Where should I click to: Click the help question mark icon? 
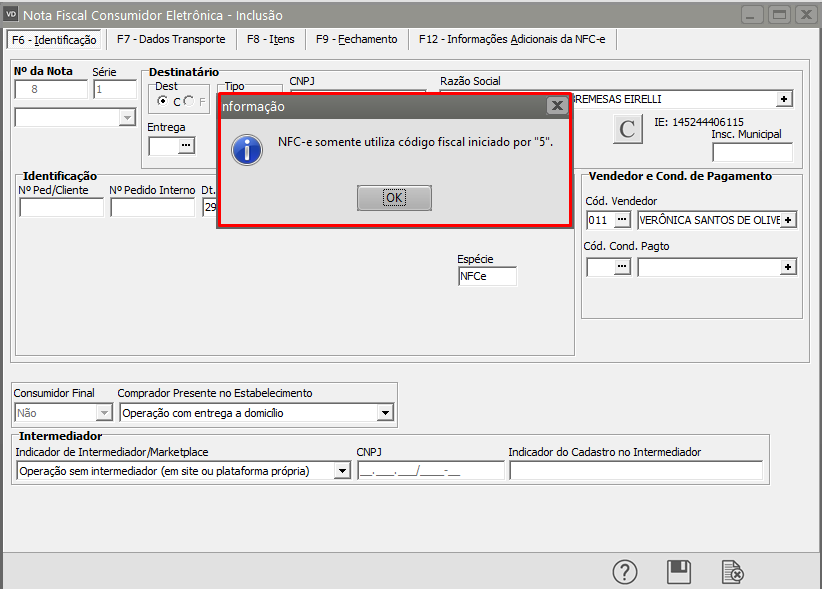point(625,571)
